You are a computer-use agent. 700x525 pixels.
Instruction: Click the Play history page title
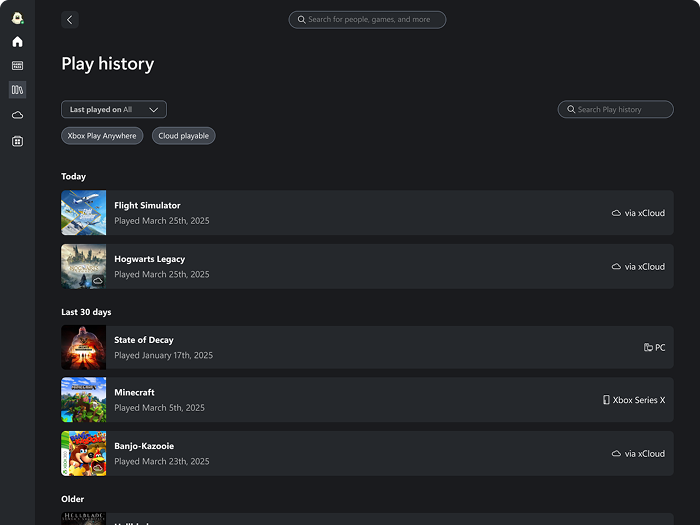click(x=108, y=64)
